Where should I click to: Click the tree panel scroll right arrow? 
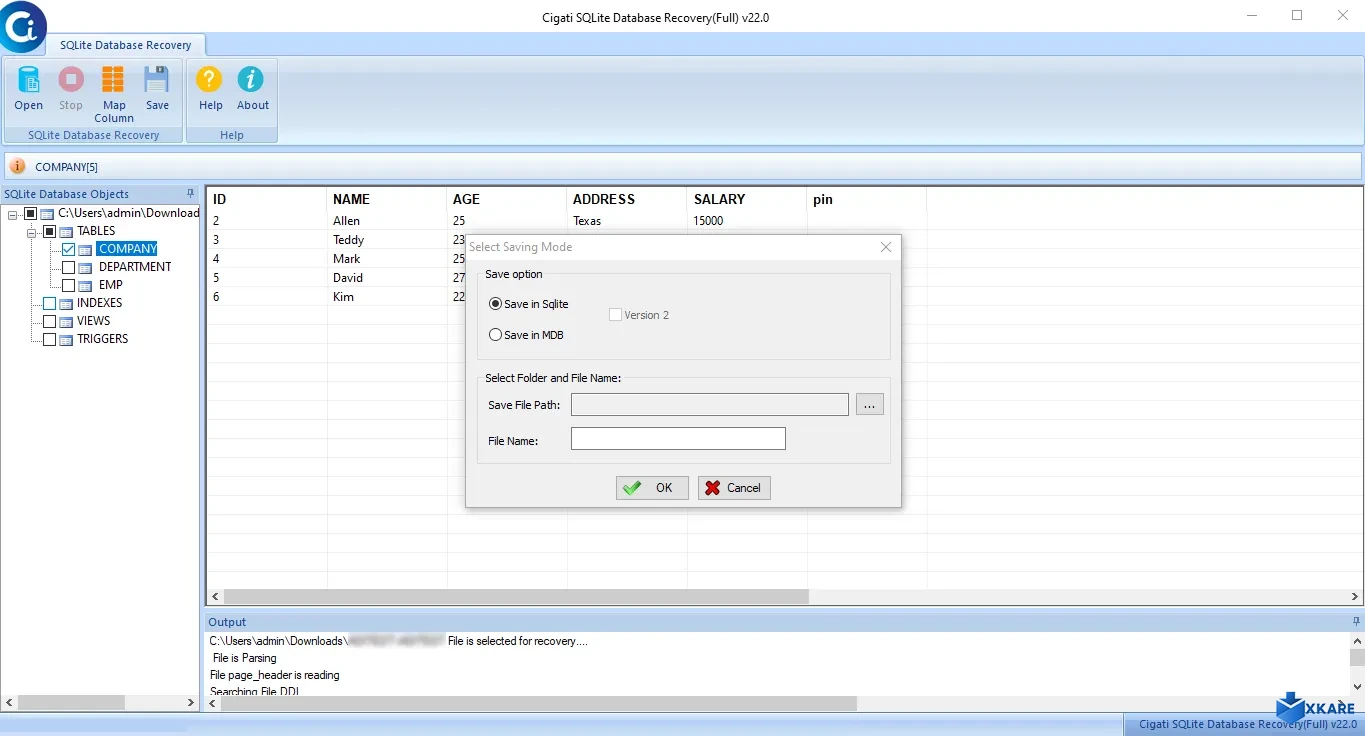191,704
